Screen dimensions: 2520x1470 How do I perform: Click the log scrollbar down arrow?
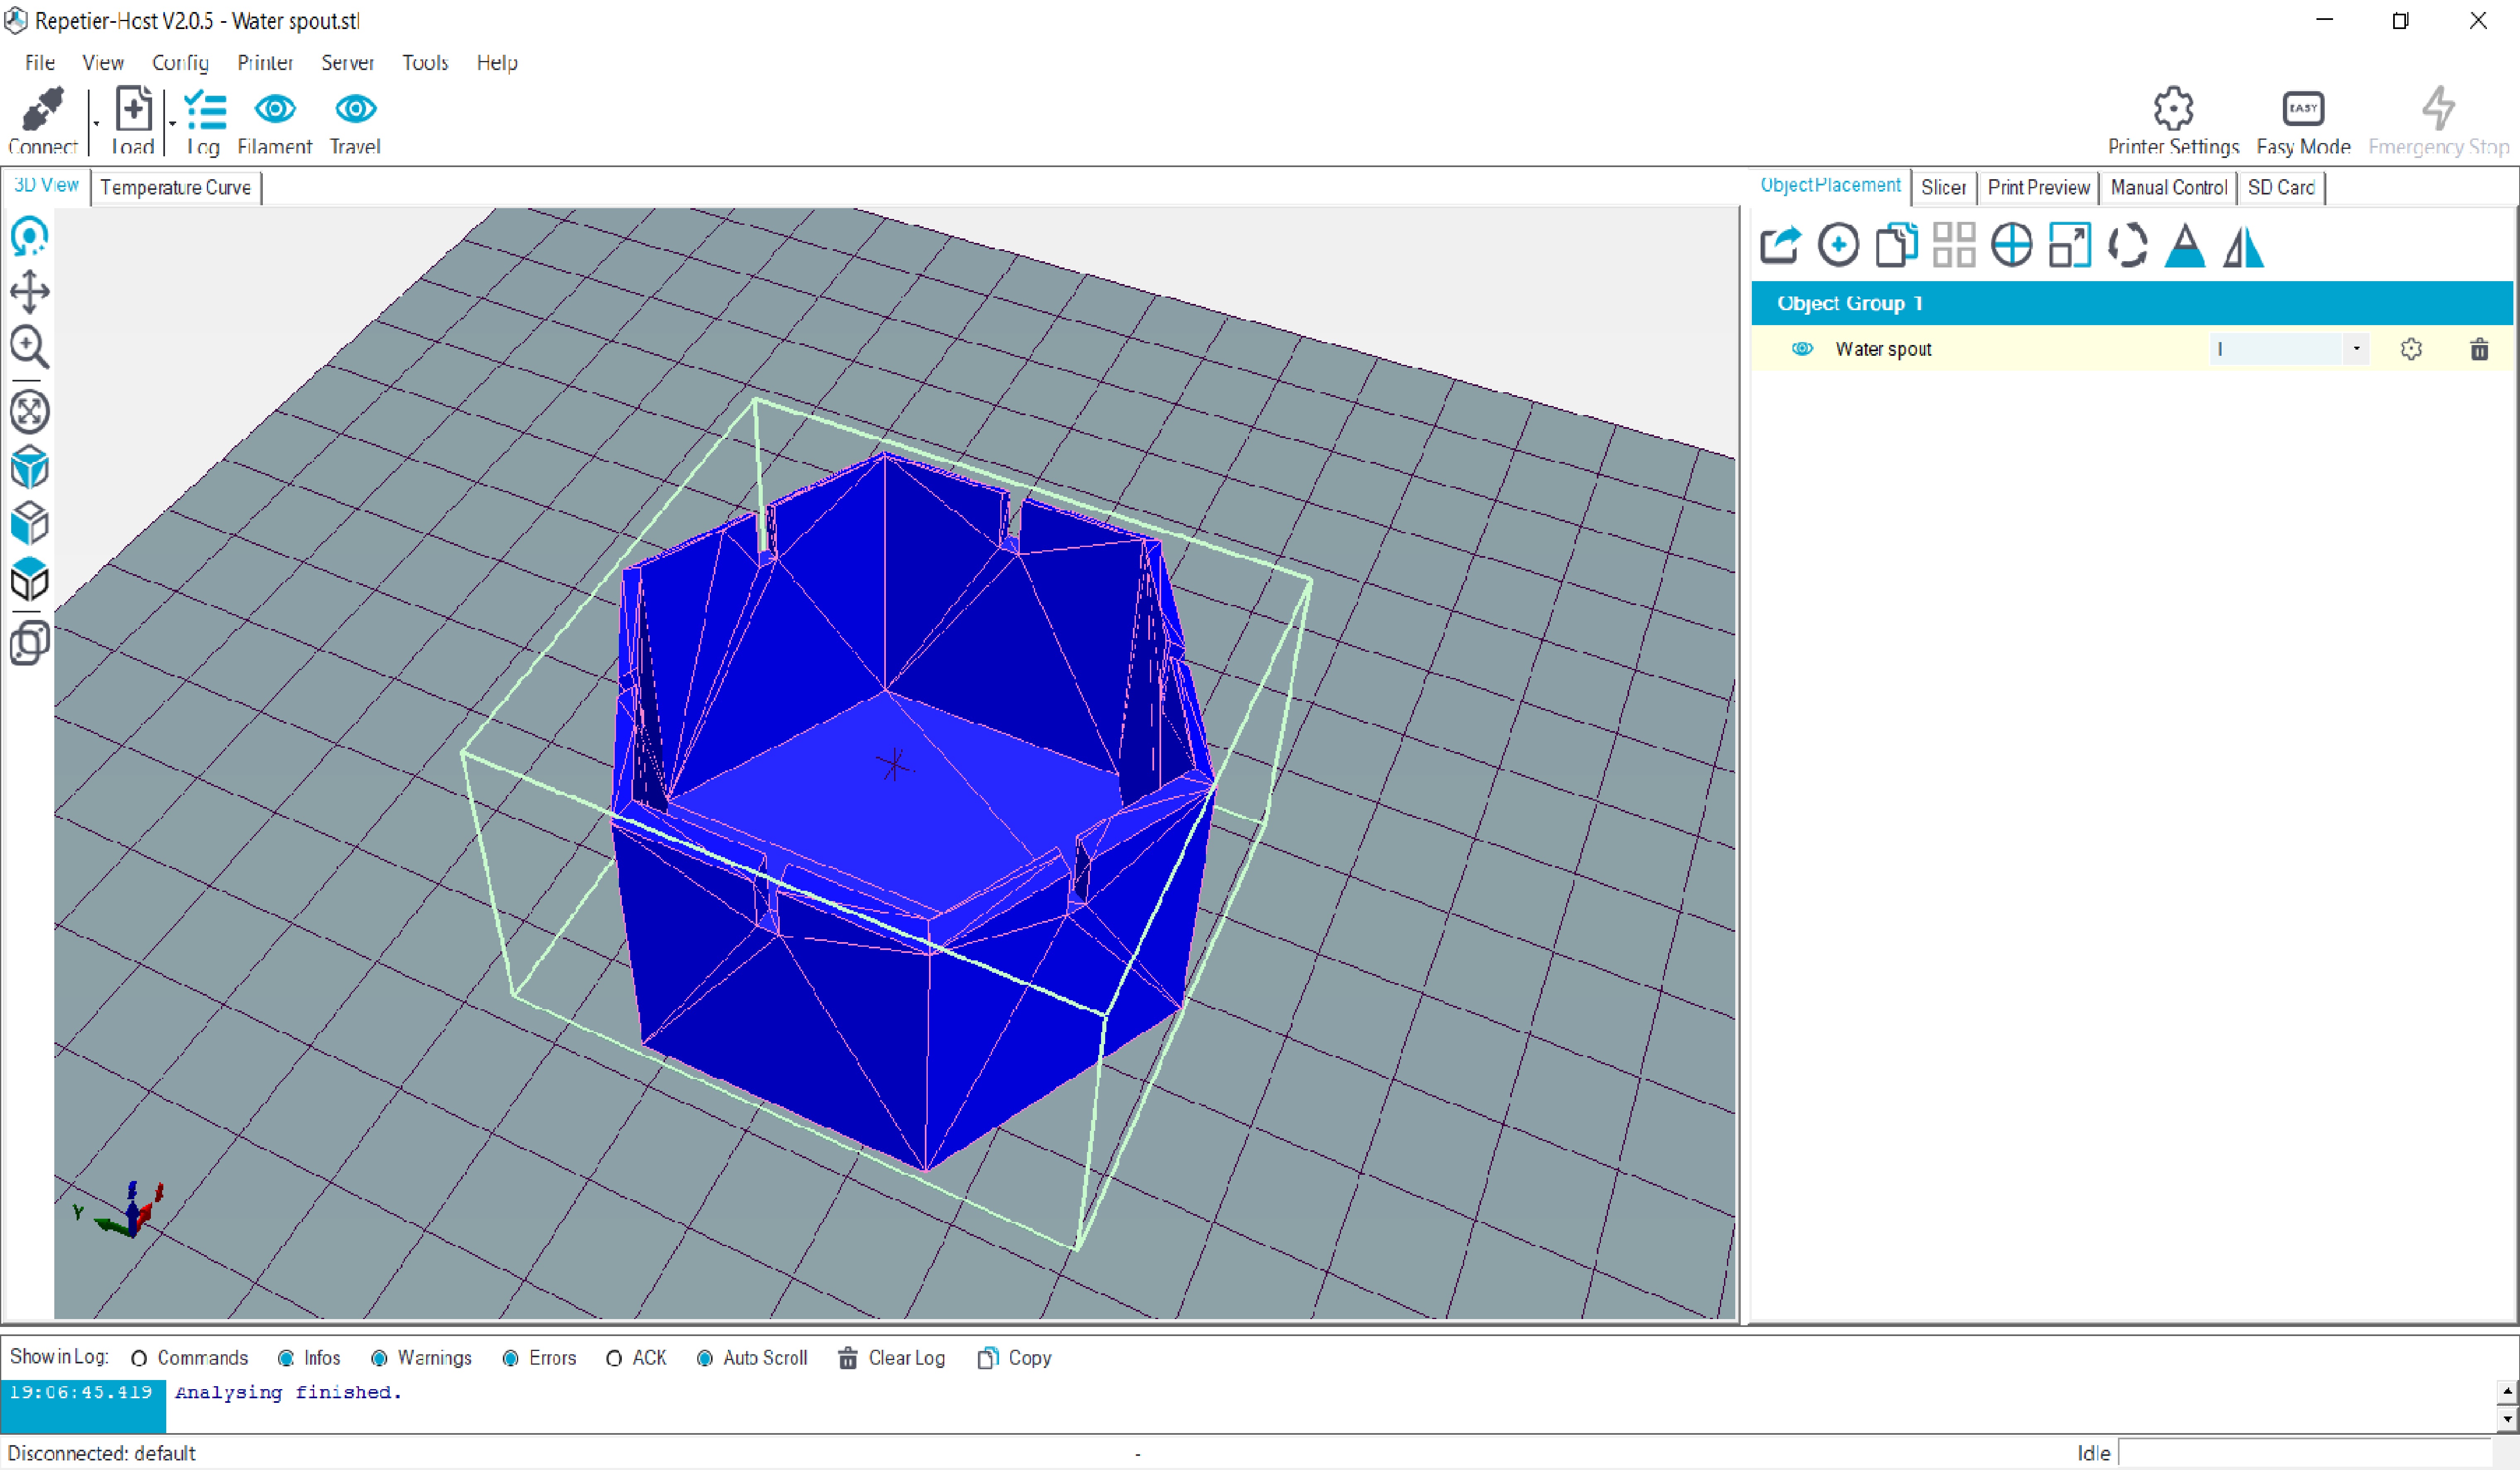click(2507, 1419)
